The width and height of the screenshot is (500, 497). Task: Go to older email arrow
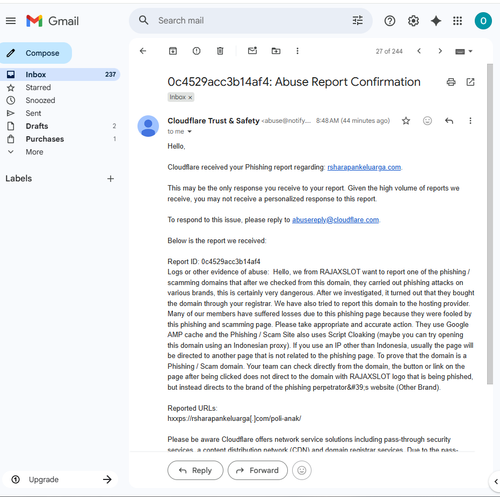point(440,51)
